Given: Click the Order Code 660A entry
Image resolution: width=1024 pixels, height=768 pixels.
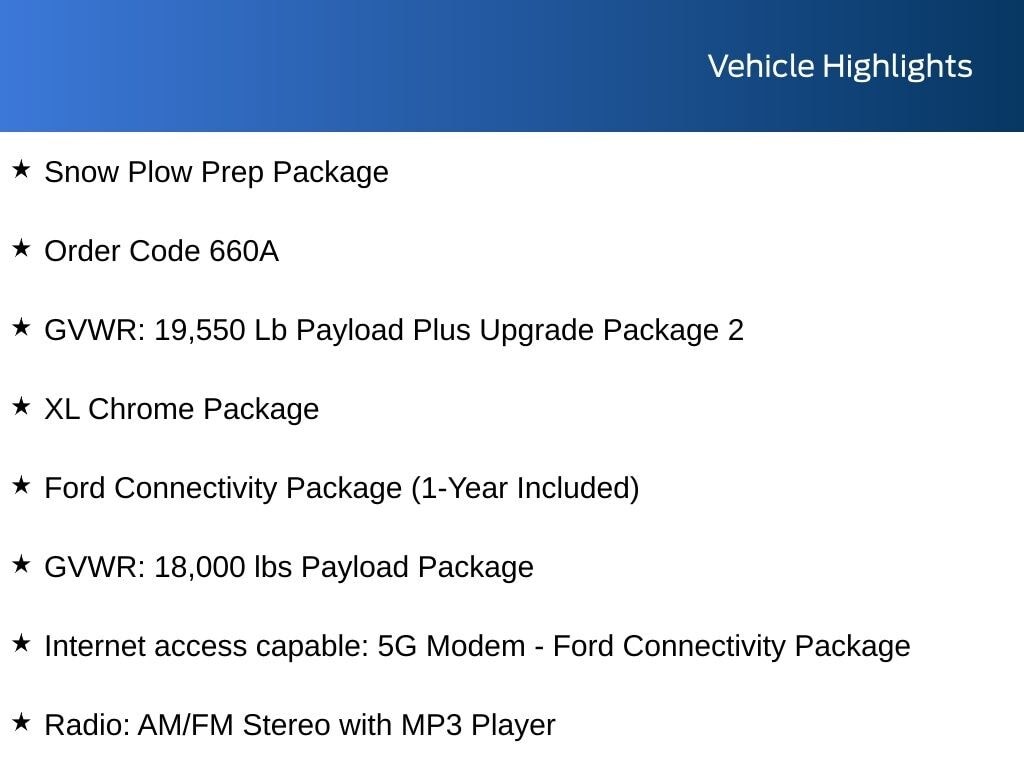Looking at the screenshot, I should [x=161, y=251].
